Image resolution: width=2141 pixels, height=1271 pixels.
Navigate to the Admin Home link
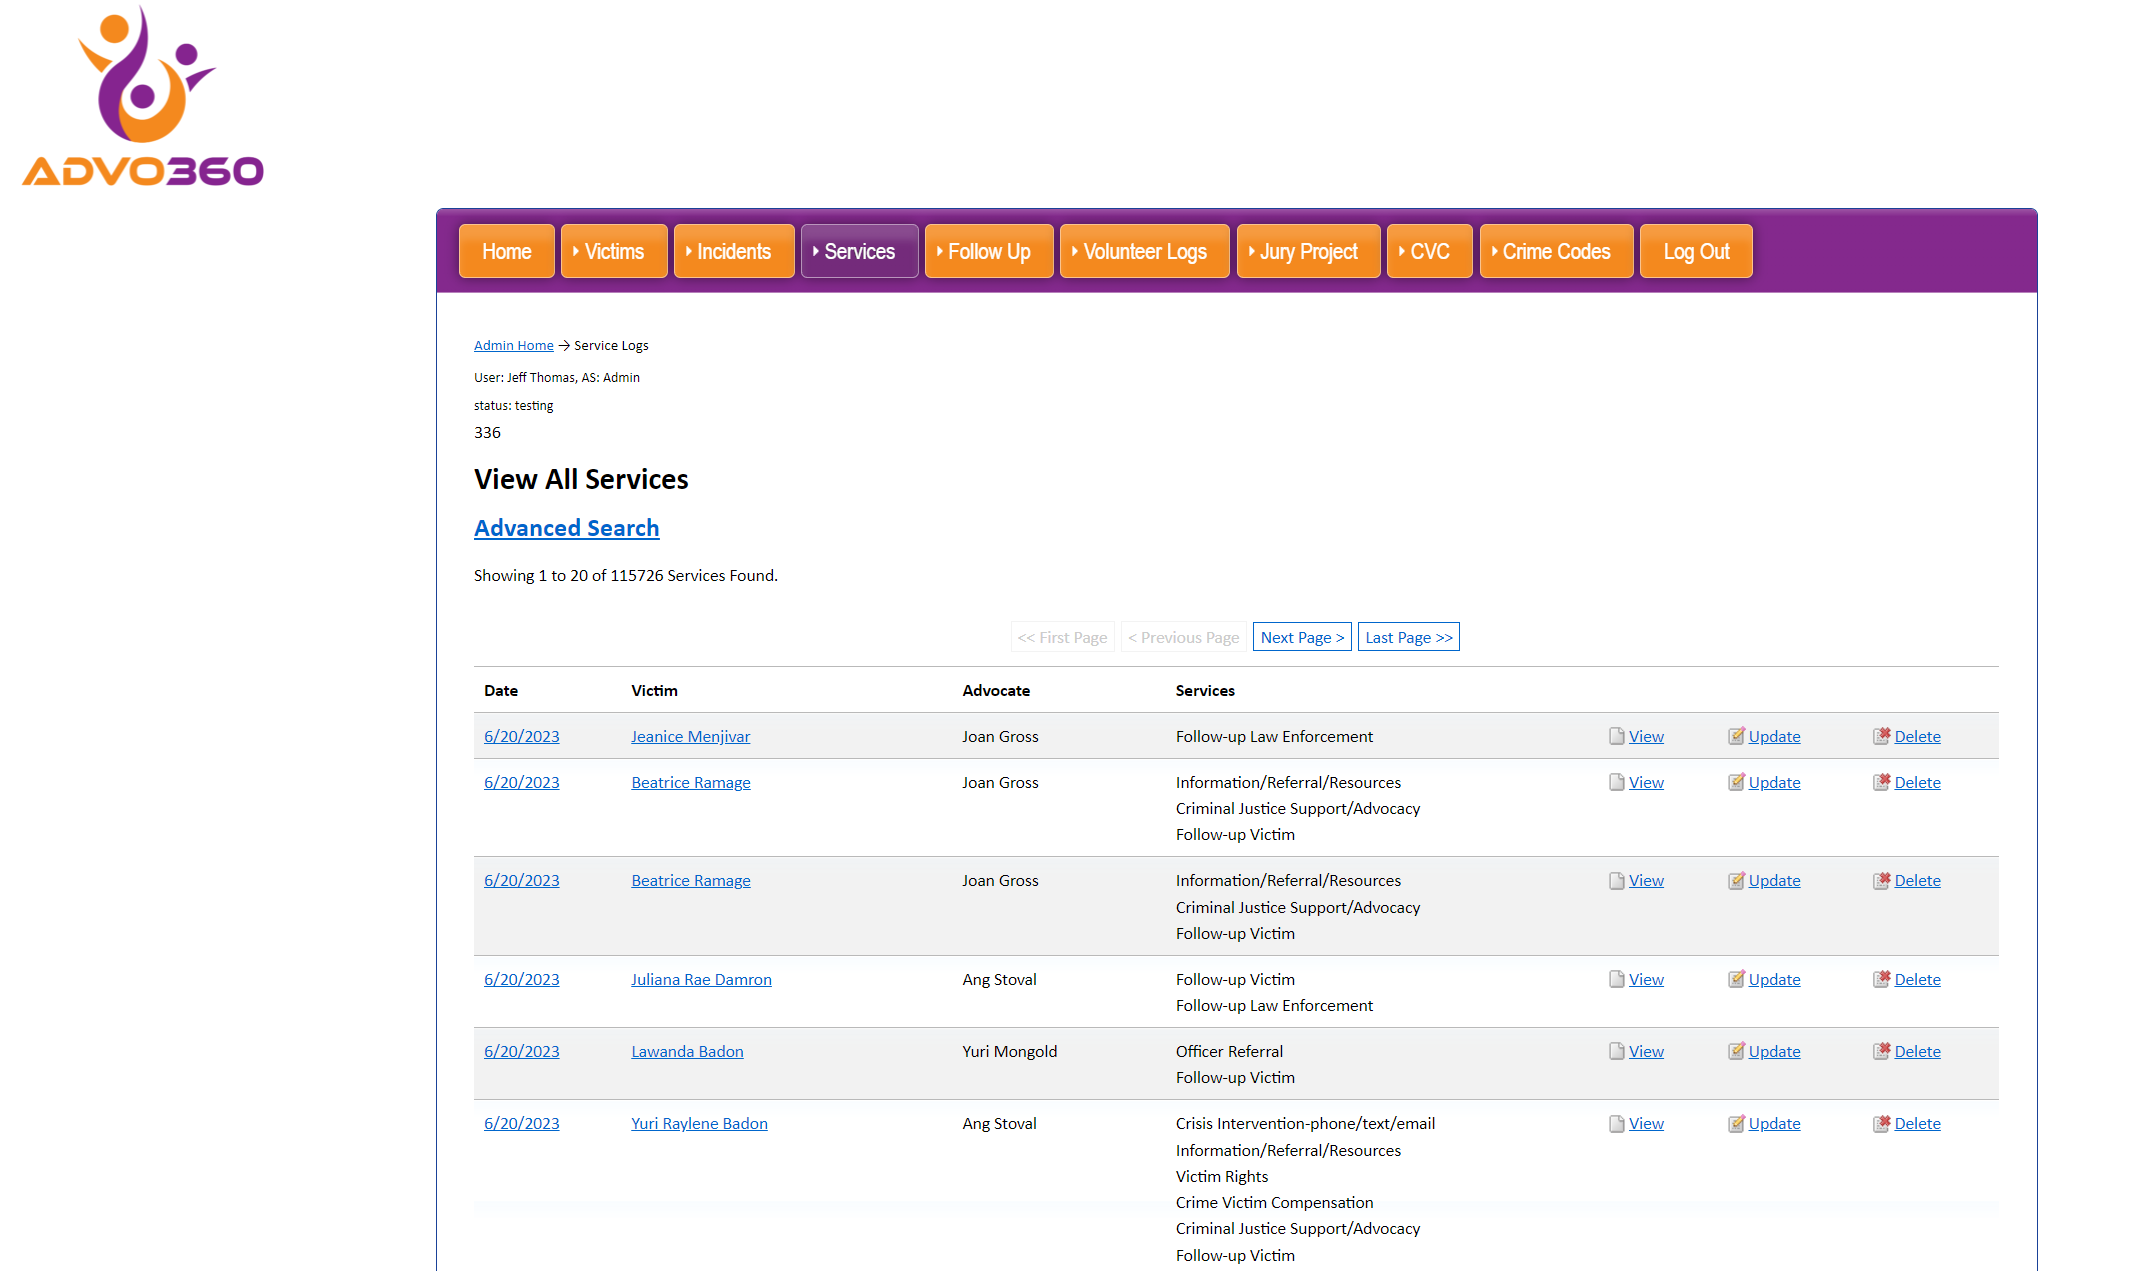coord(513,345)
